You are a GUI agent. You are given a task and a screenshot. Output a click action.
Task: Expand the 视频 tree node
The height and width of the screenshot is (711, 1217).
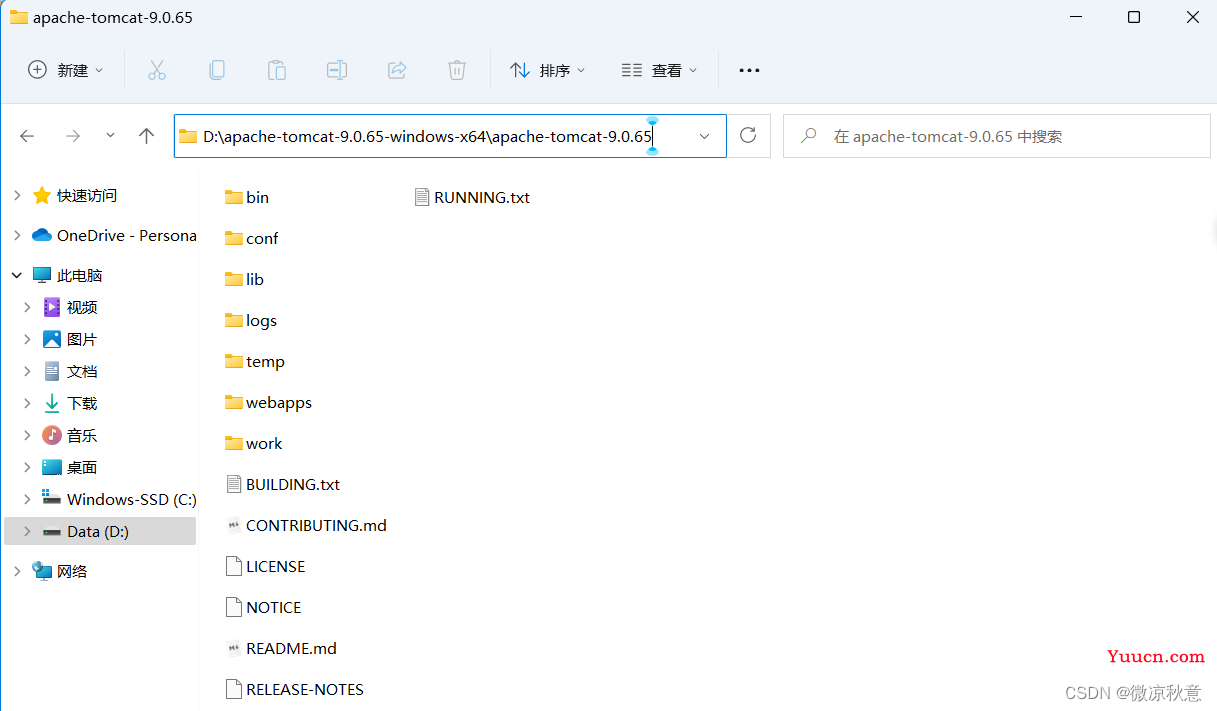pyautogui.click(x=28, y=307)
